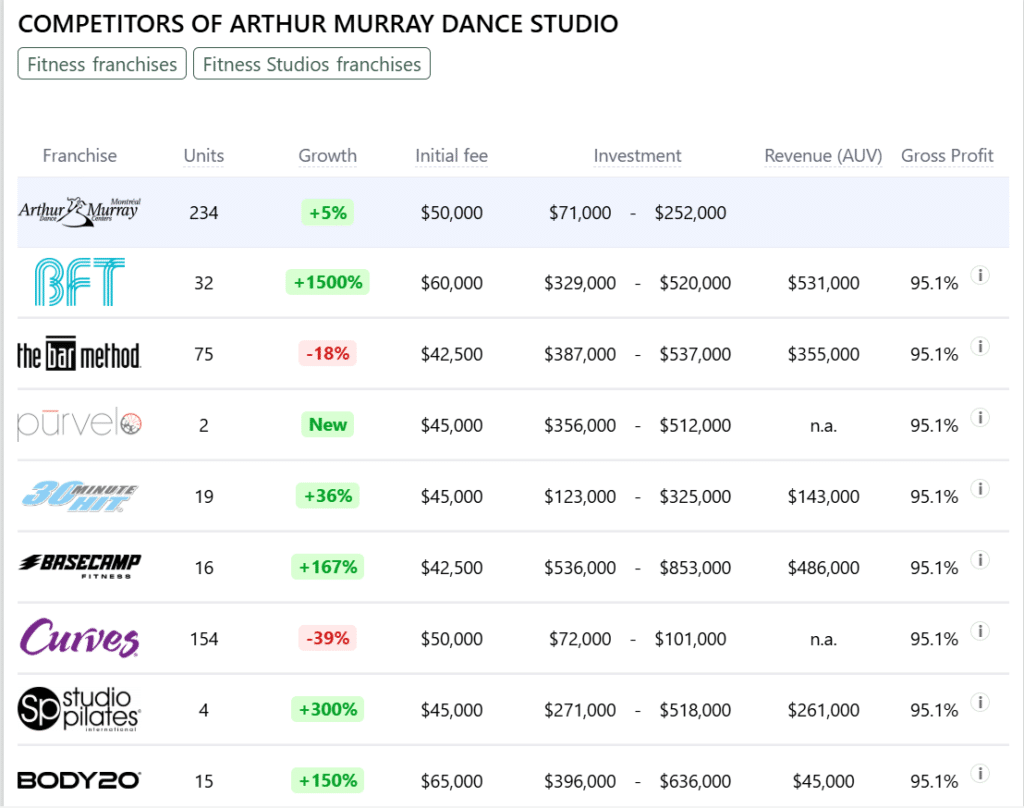Click the New growth badge

[x=328, y=425]
